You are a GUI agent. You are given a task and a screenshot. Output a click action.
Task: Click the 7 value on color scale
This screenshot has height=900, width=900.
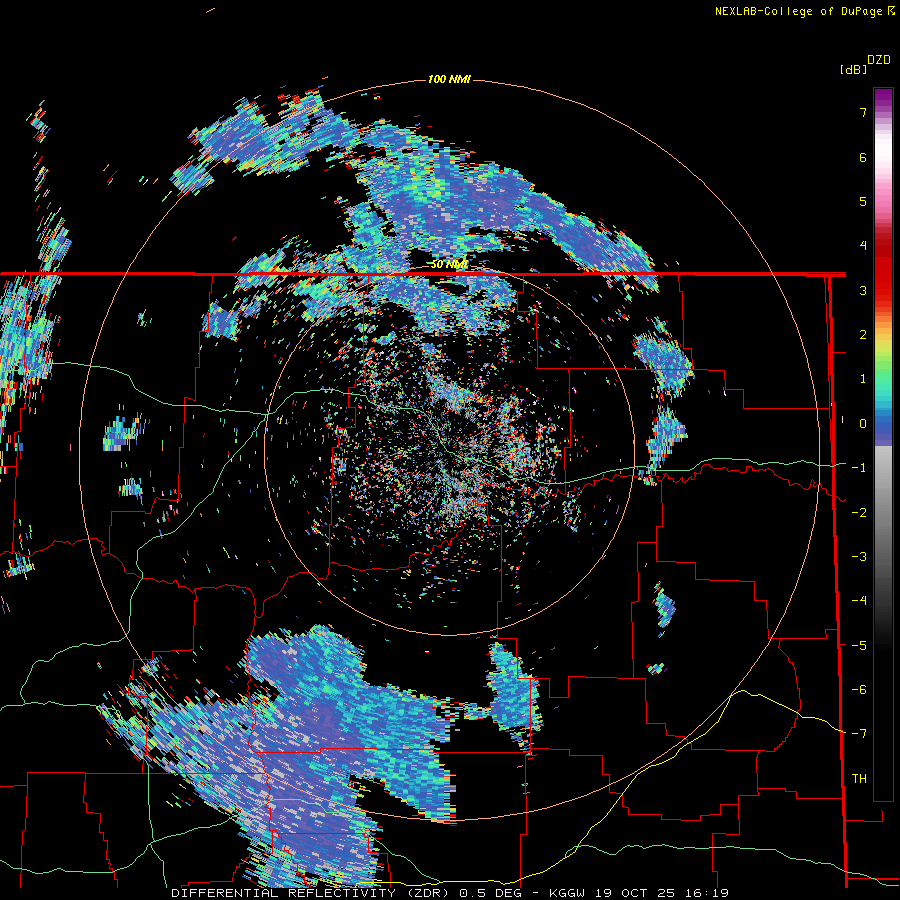(x=863, y=112)
